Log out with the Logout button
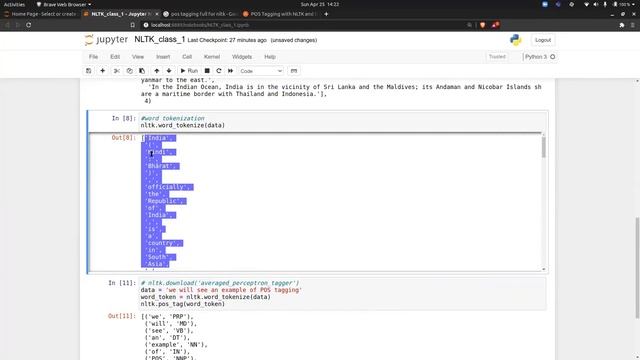The image size is (640, 360). coord(543,40)
